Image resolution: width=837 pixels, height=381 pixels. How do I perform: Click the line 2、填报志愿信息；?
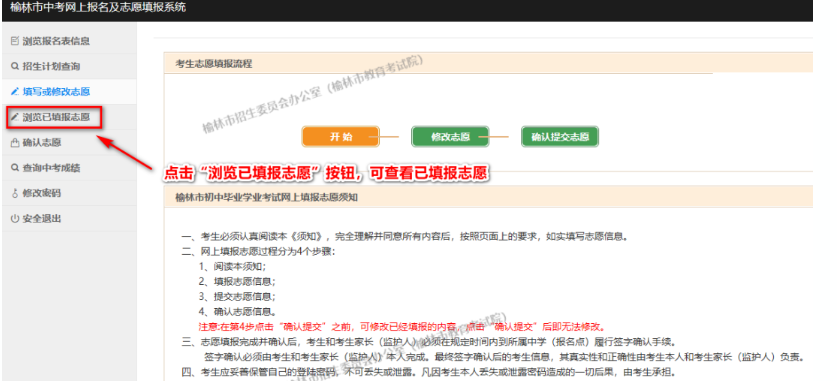(x=237, y=281)
